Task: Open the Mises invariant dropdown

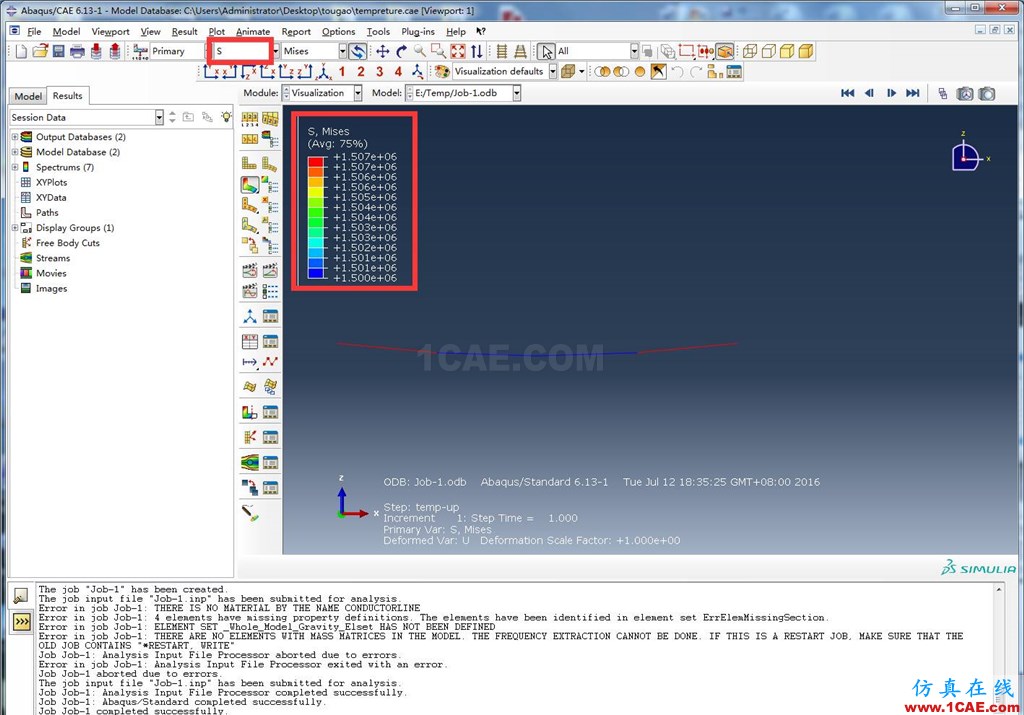Action: pyautogui.click(x=342, y=51)
